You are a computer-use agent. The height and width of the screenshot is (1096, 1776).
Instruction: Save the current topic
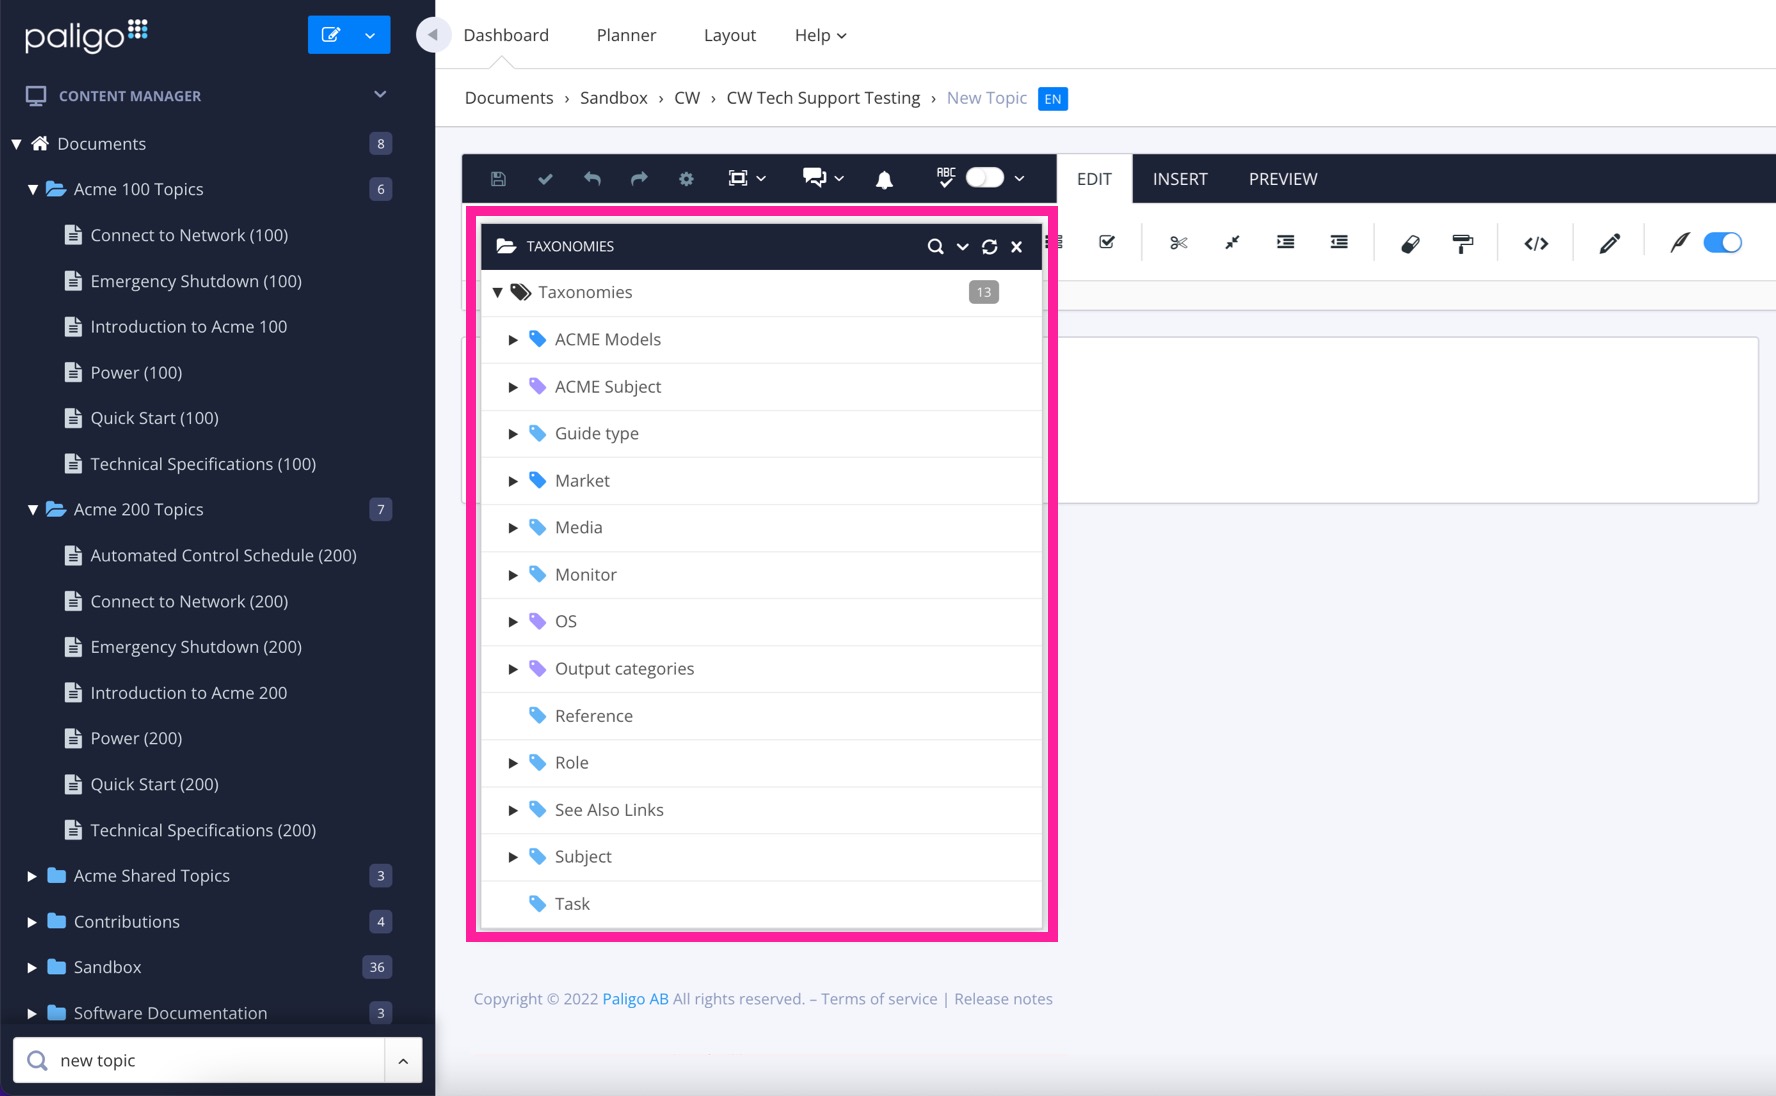497,178
